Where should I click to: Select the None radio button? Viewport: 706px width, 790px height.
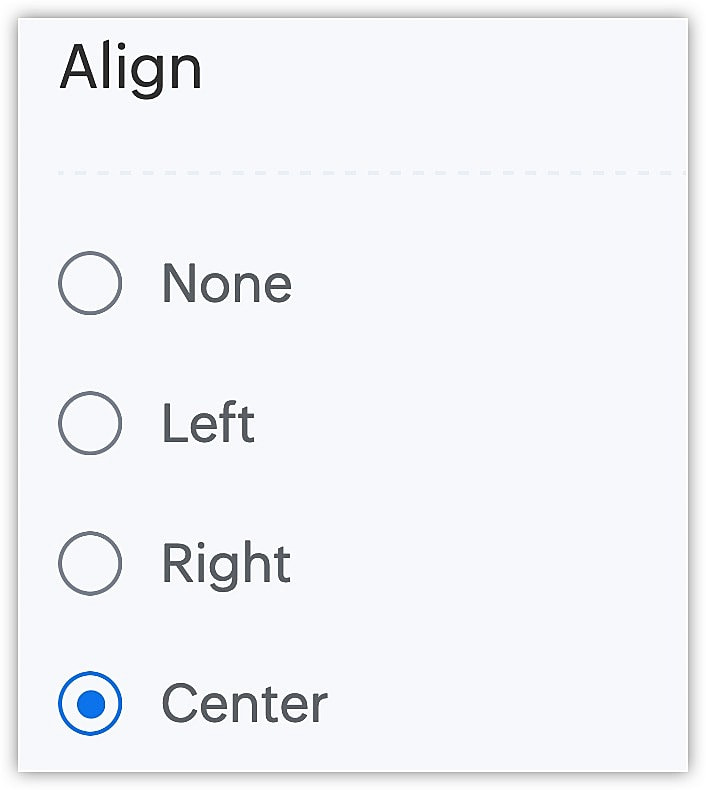(x=90, y=283)
